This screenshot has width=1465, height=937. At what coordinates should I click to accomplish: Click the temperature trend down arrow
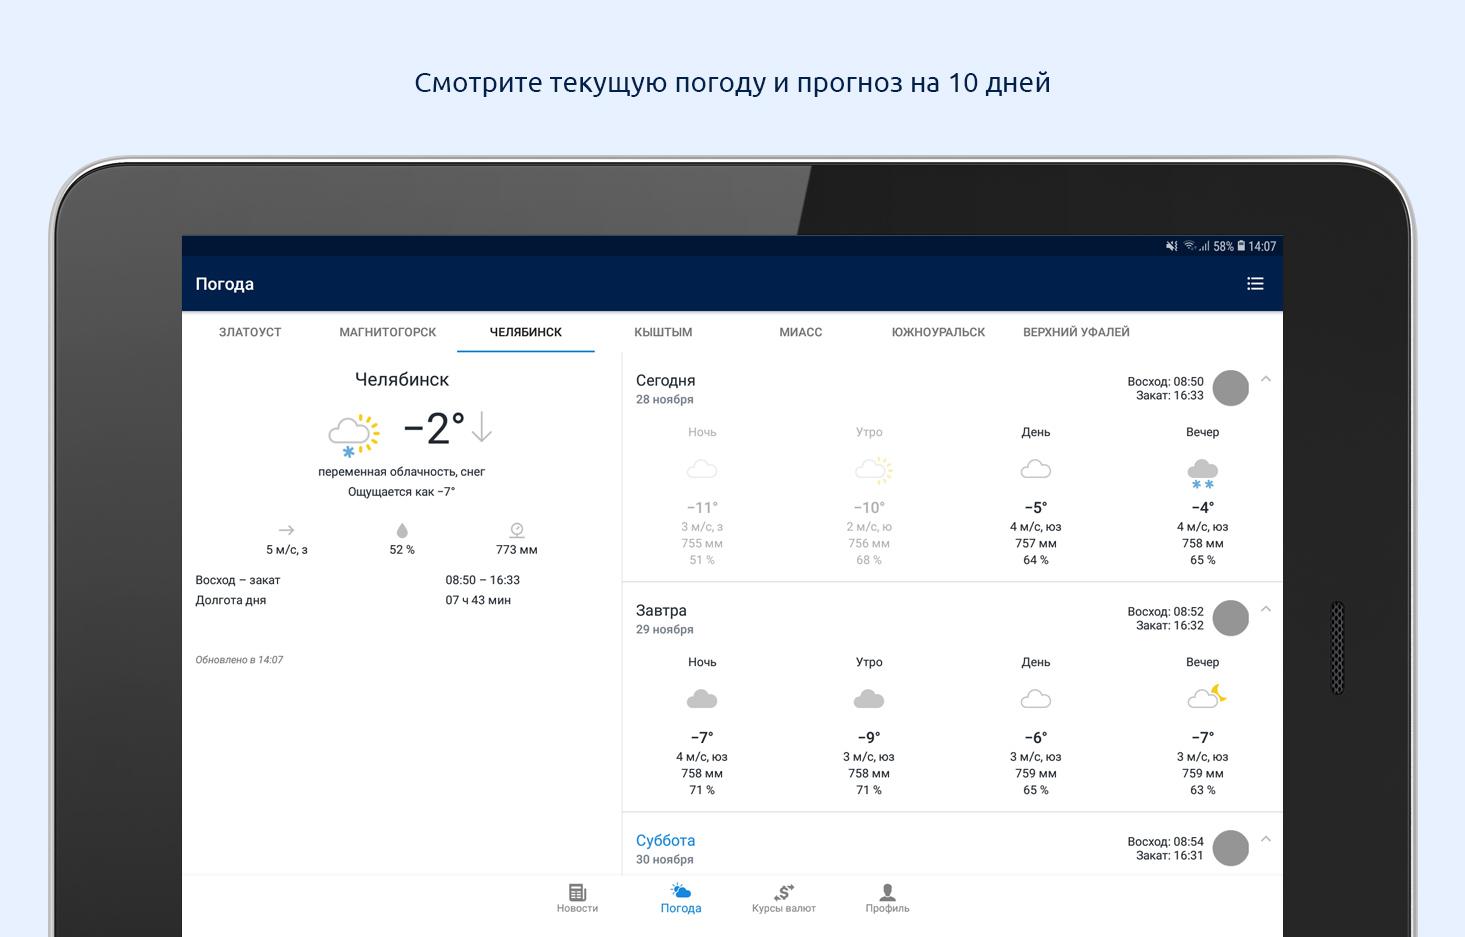point(482,427)
